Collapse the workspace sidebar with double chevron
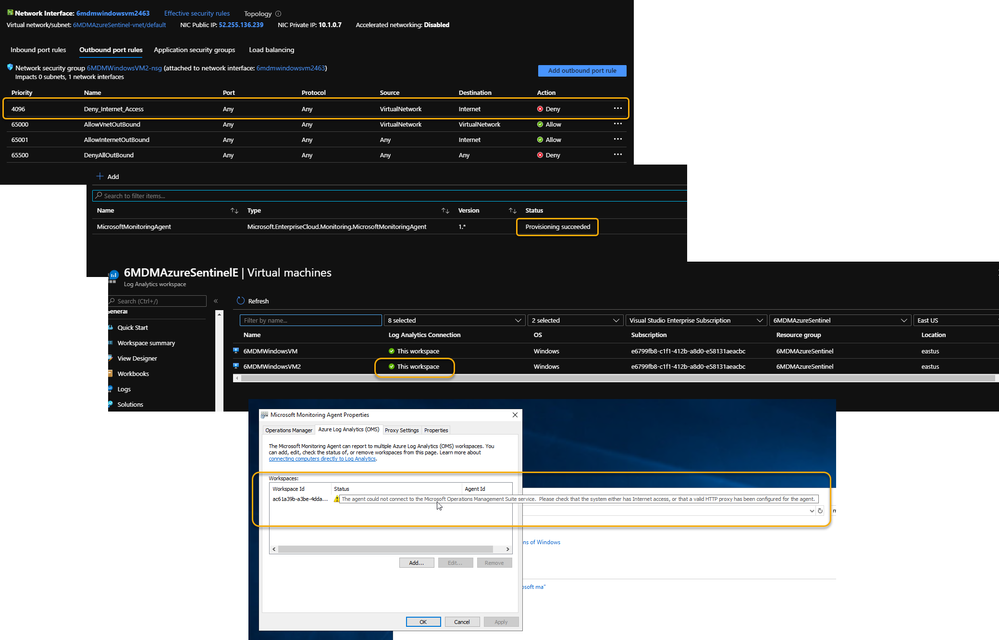This screenshot has height=640, width=999. (215, 301)
